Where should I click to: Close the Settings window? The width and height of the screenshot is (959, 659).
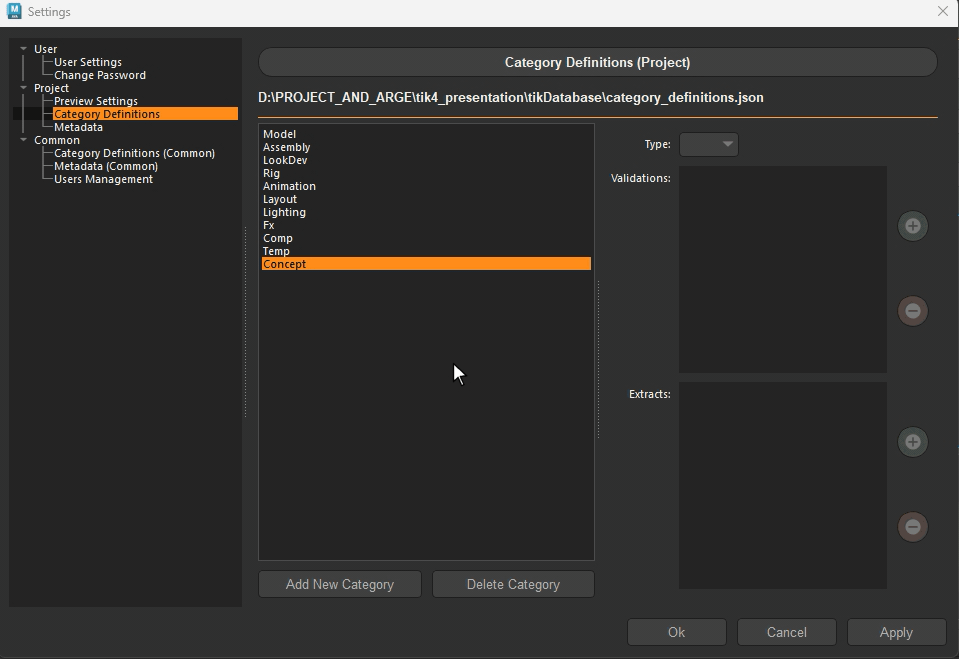click(942, 11)
